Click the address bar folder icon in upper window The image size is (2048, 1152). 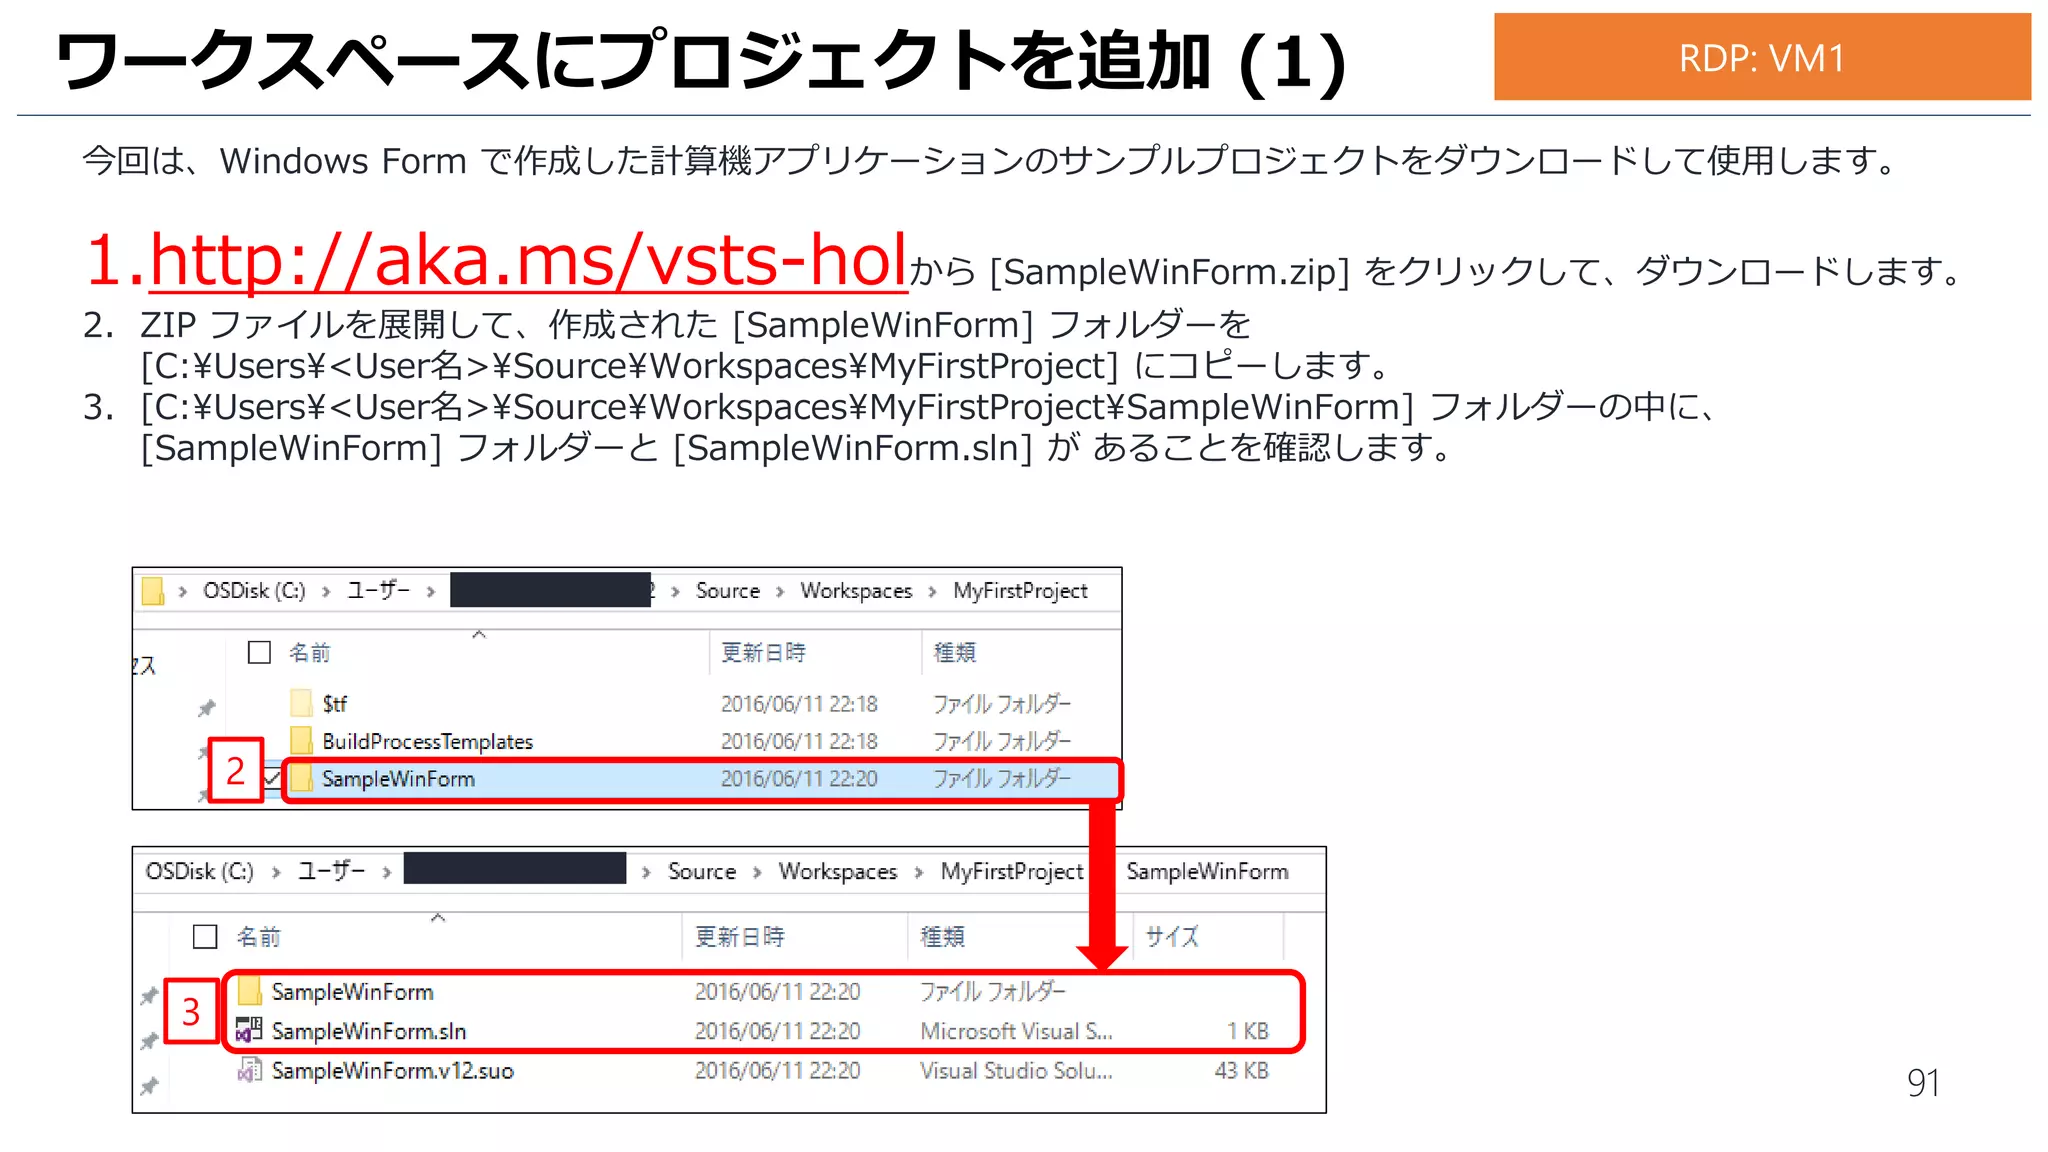point(152,591)
